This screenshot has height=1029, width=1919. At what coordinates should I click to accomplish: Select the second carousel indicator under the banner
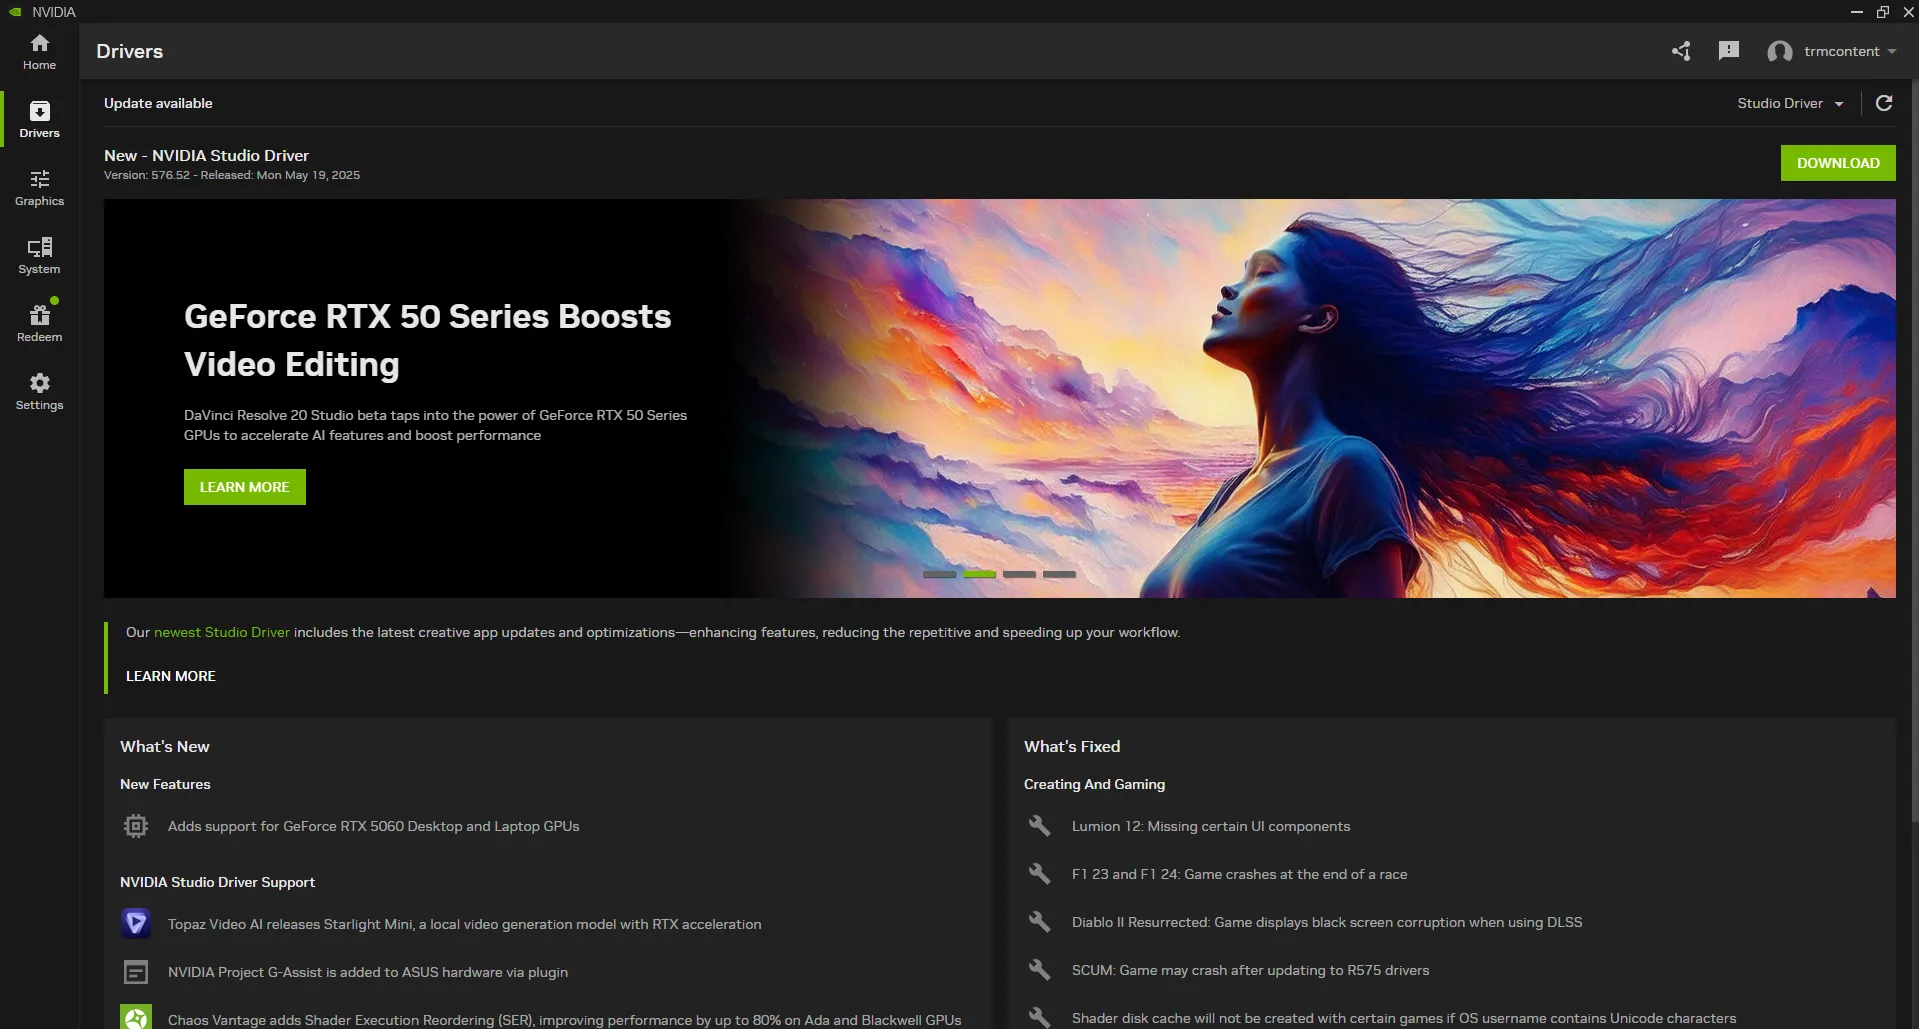click(x=980, y=574)
